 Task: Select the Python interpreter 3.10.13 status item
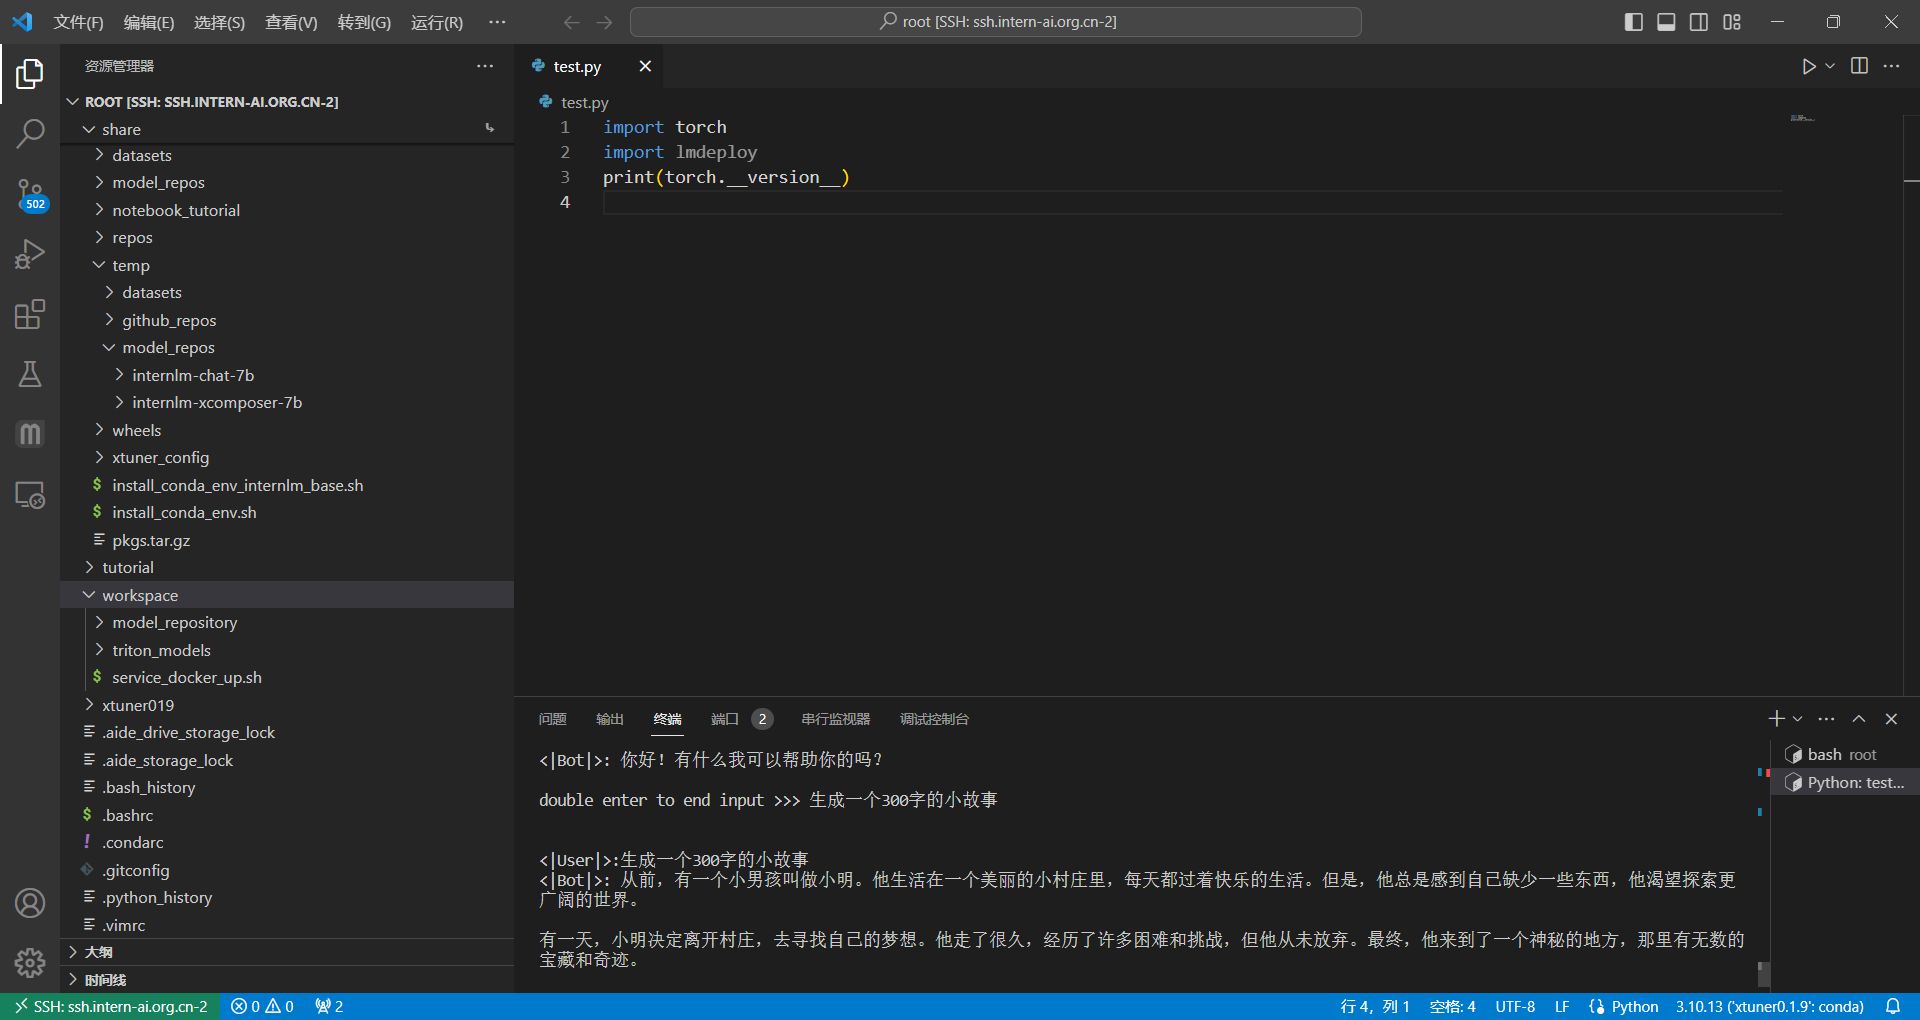pos(1769,1006)
